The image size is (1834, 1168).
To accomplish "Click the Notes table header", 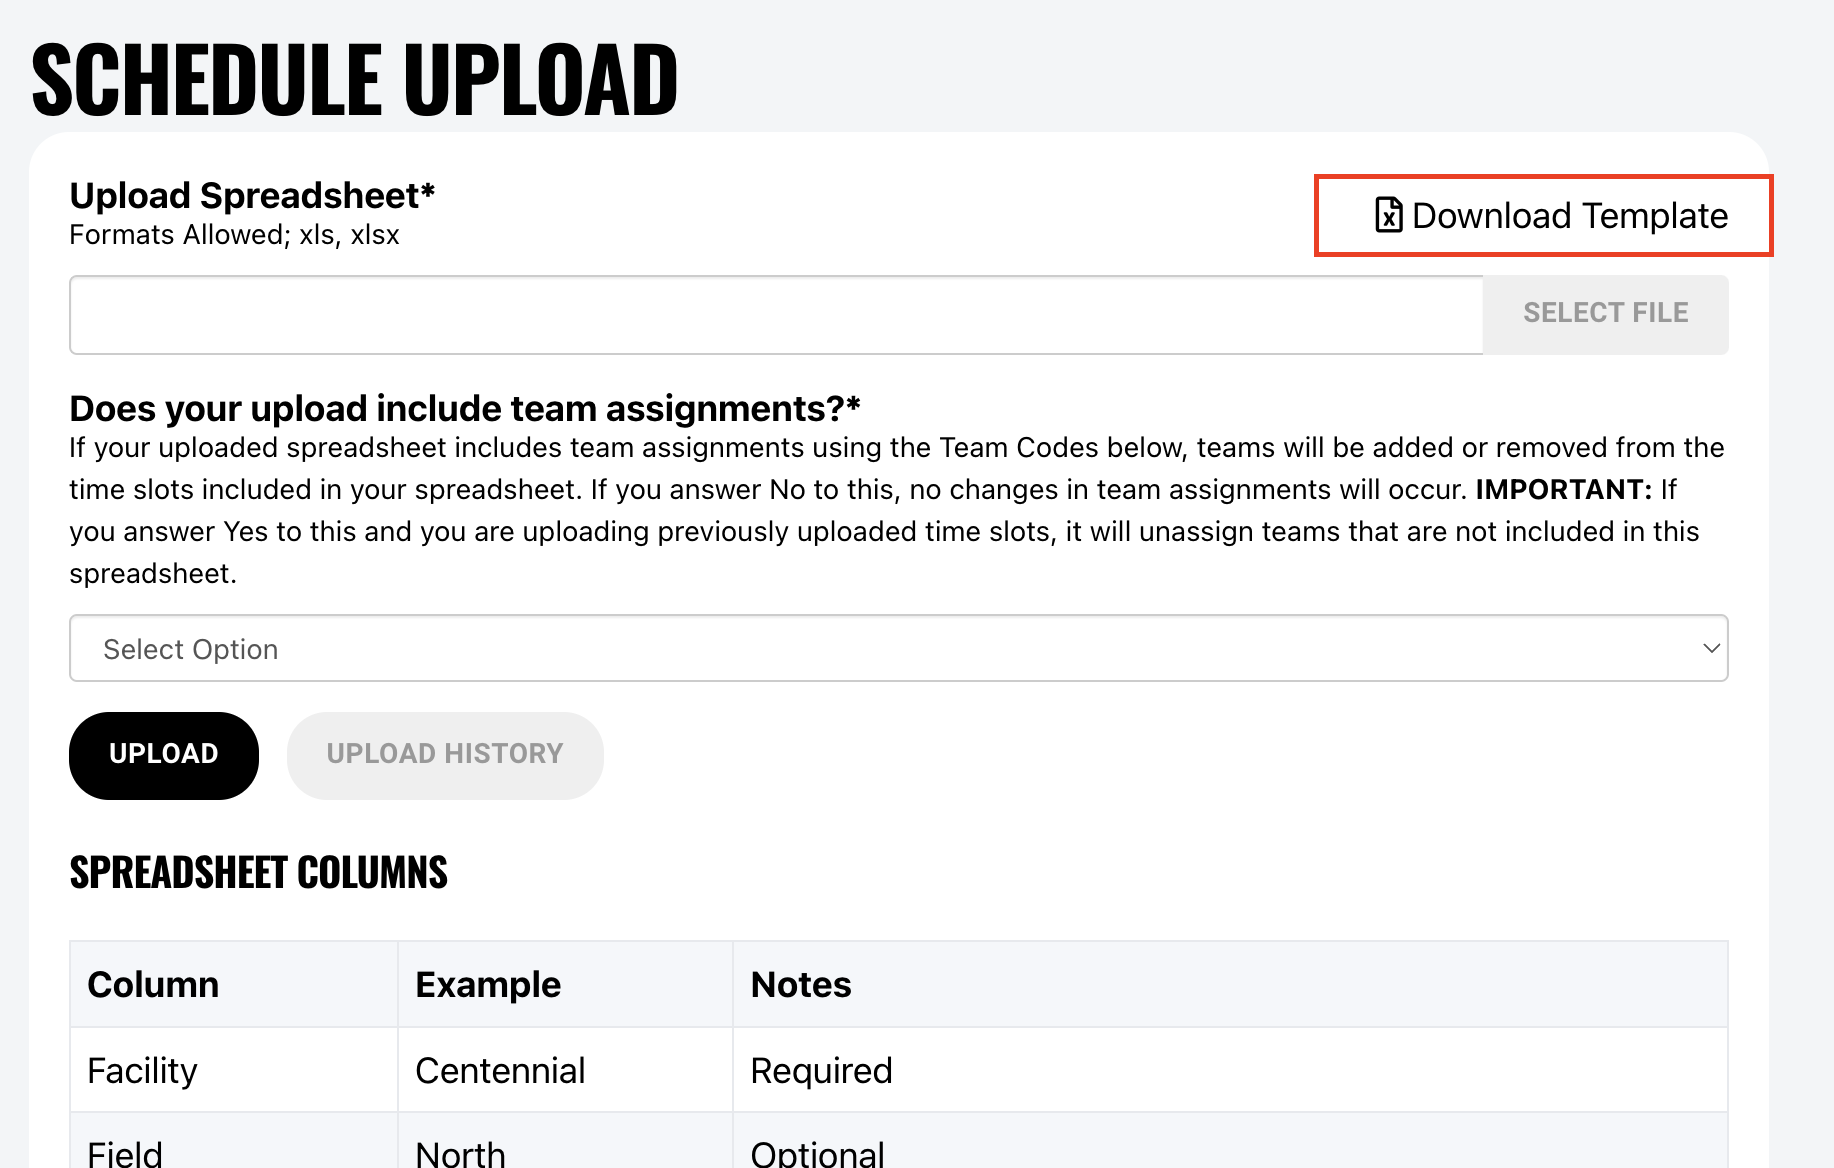I will [800, 985].
